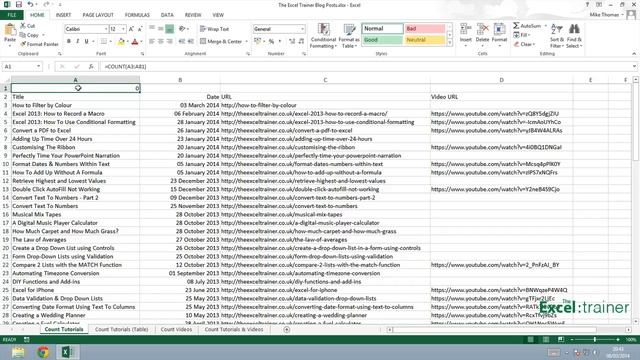Apply Percent Style format
The width and height of the screenshot is (640, 360).
point(271,41)
